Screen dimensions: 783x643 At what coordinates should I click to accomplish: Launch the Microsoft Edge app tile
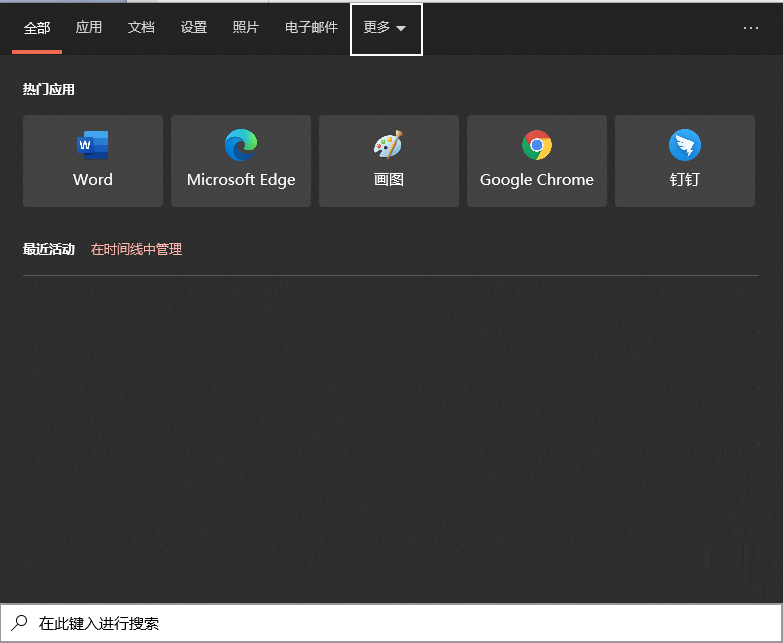[241, 161]
